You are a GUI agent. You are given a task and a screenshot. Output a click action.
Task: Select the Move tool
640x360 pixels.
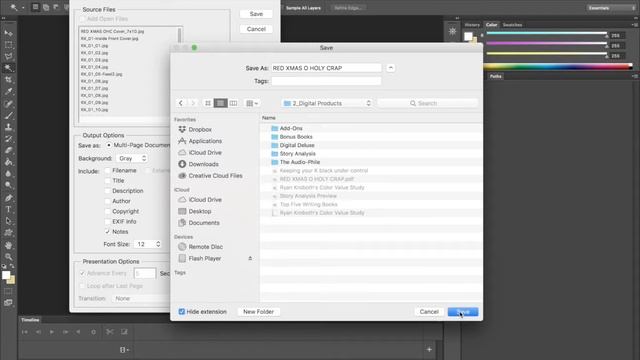[x=8, y=33]
